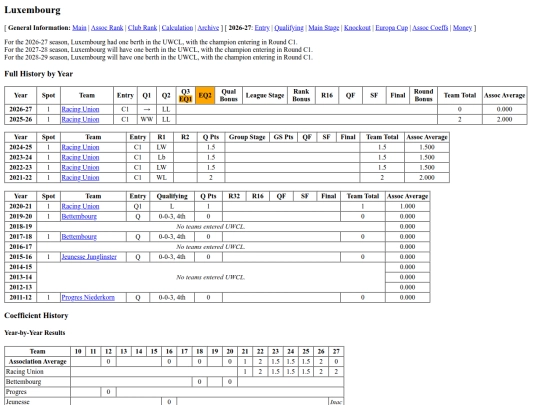Open the Qualifying link
The width and height of the screenshot is (540, 405).
[289, 28]
